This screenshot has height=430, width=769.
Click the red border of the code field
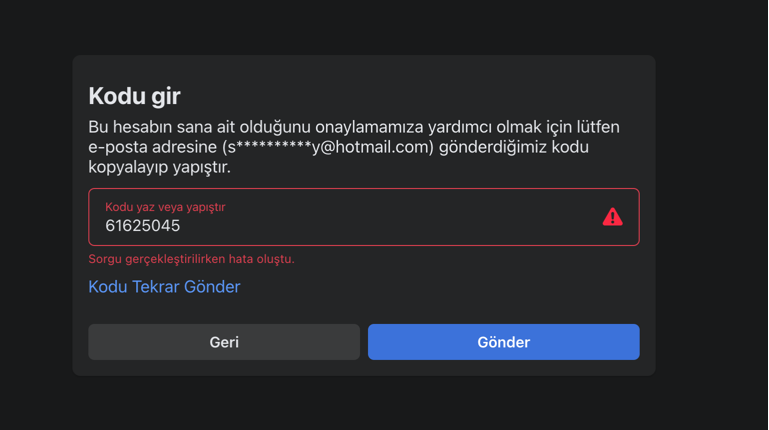tap(364, 189)
